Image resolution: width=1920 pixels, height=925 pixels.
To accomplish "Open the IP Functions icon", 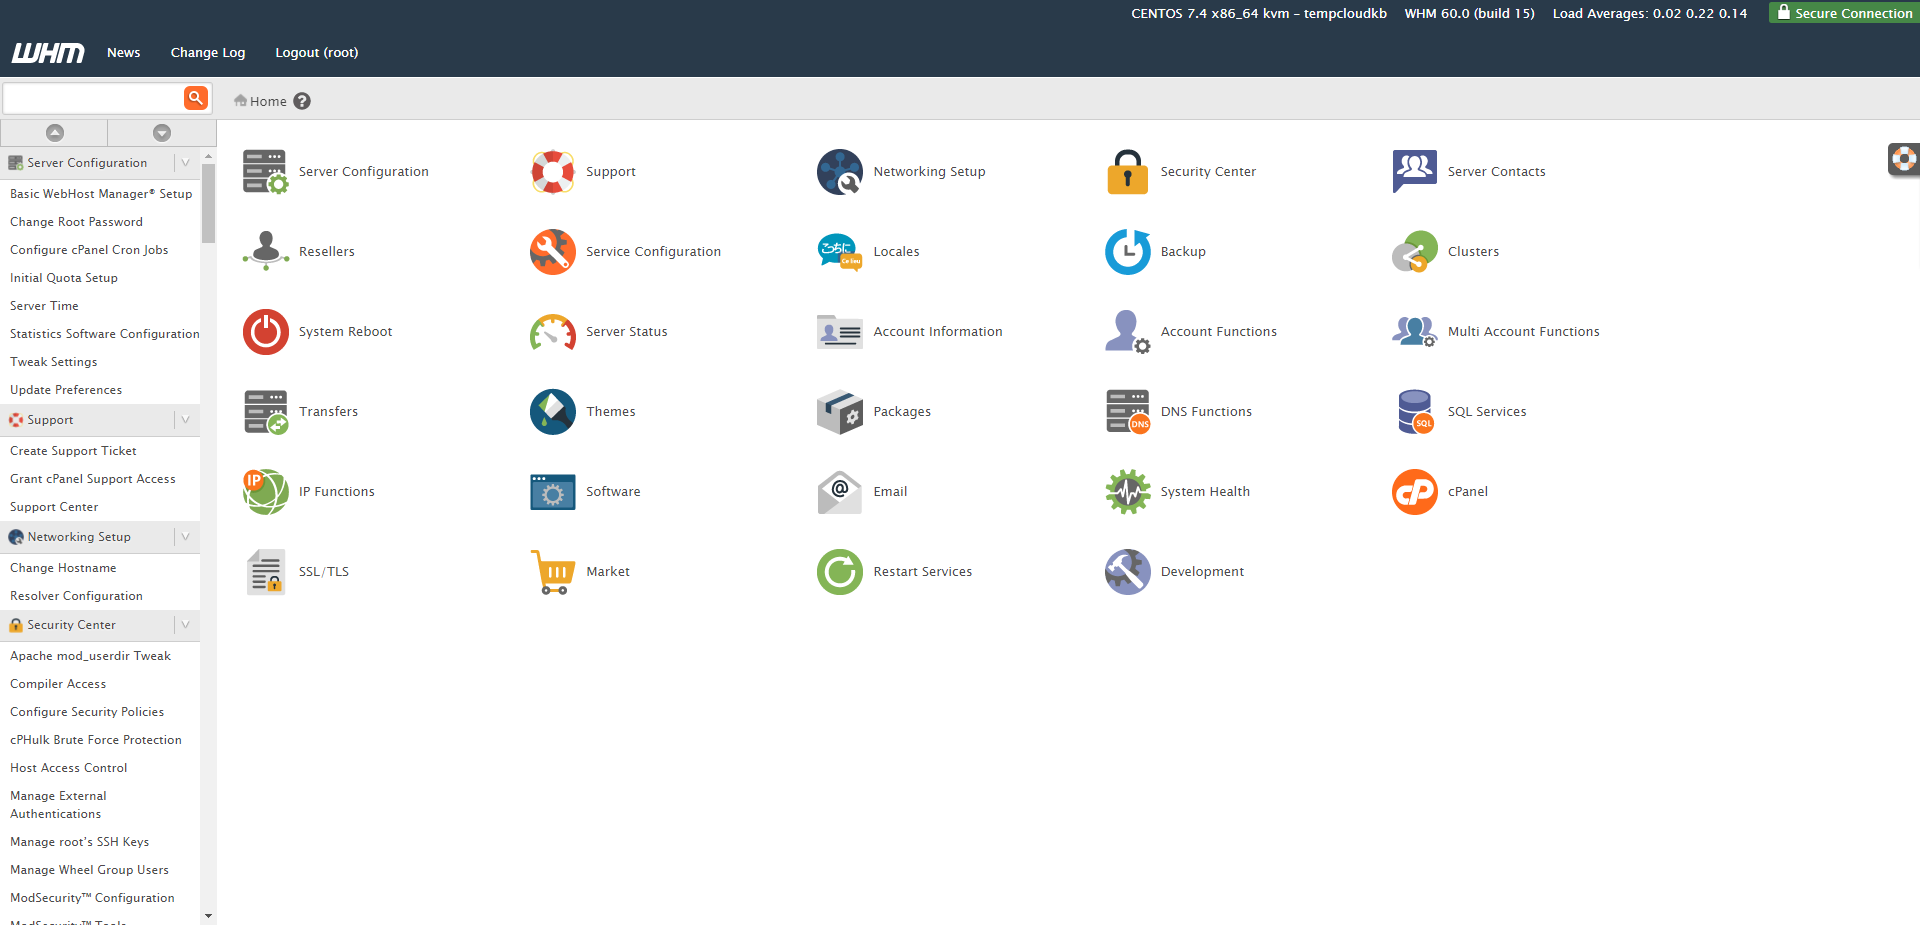I will click(265, 492).
